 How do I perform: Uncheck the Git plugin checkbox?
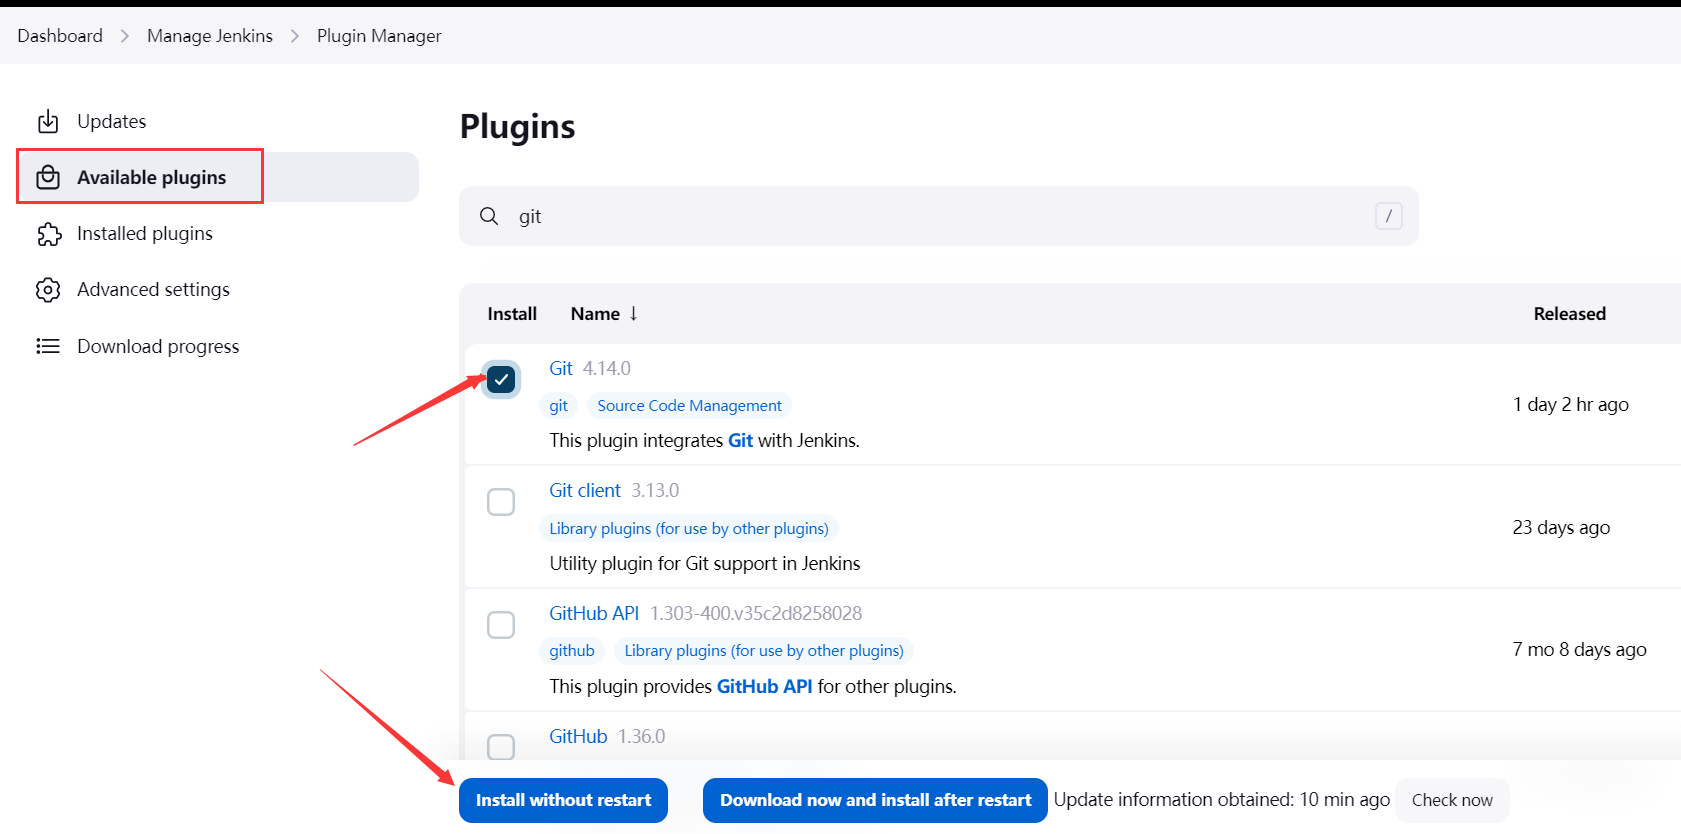(501, 379)
